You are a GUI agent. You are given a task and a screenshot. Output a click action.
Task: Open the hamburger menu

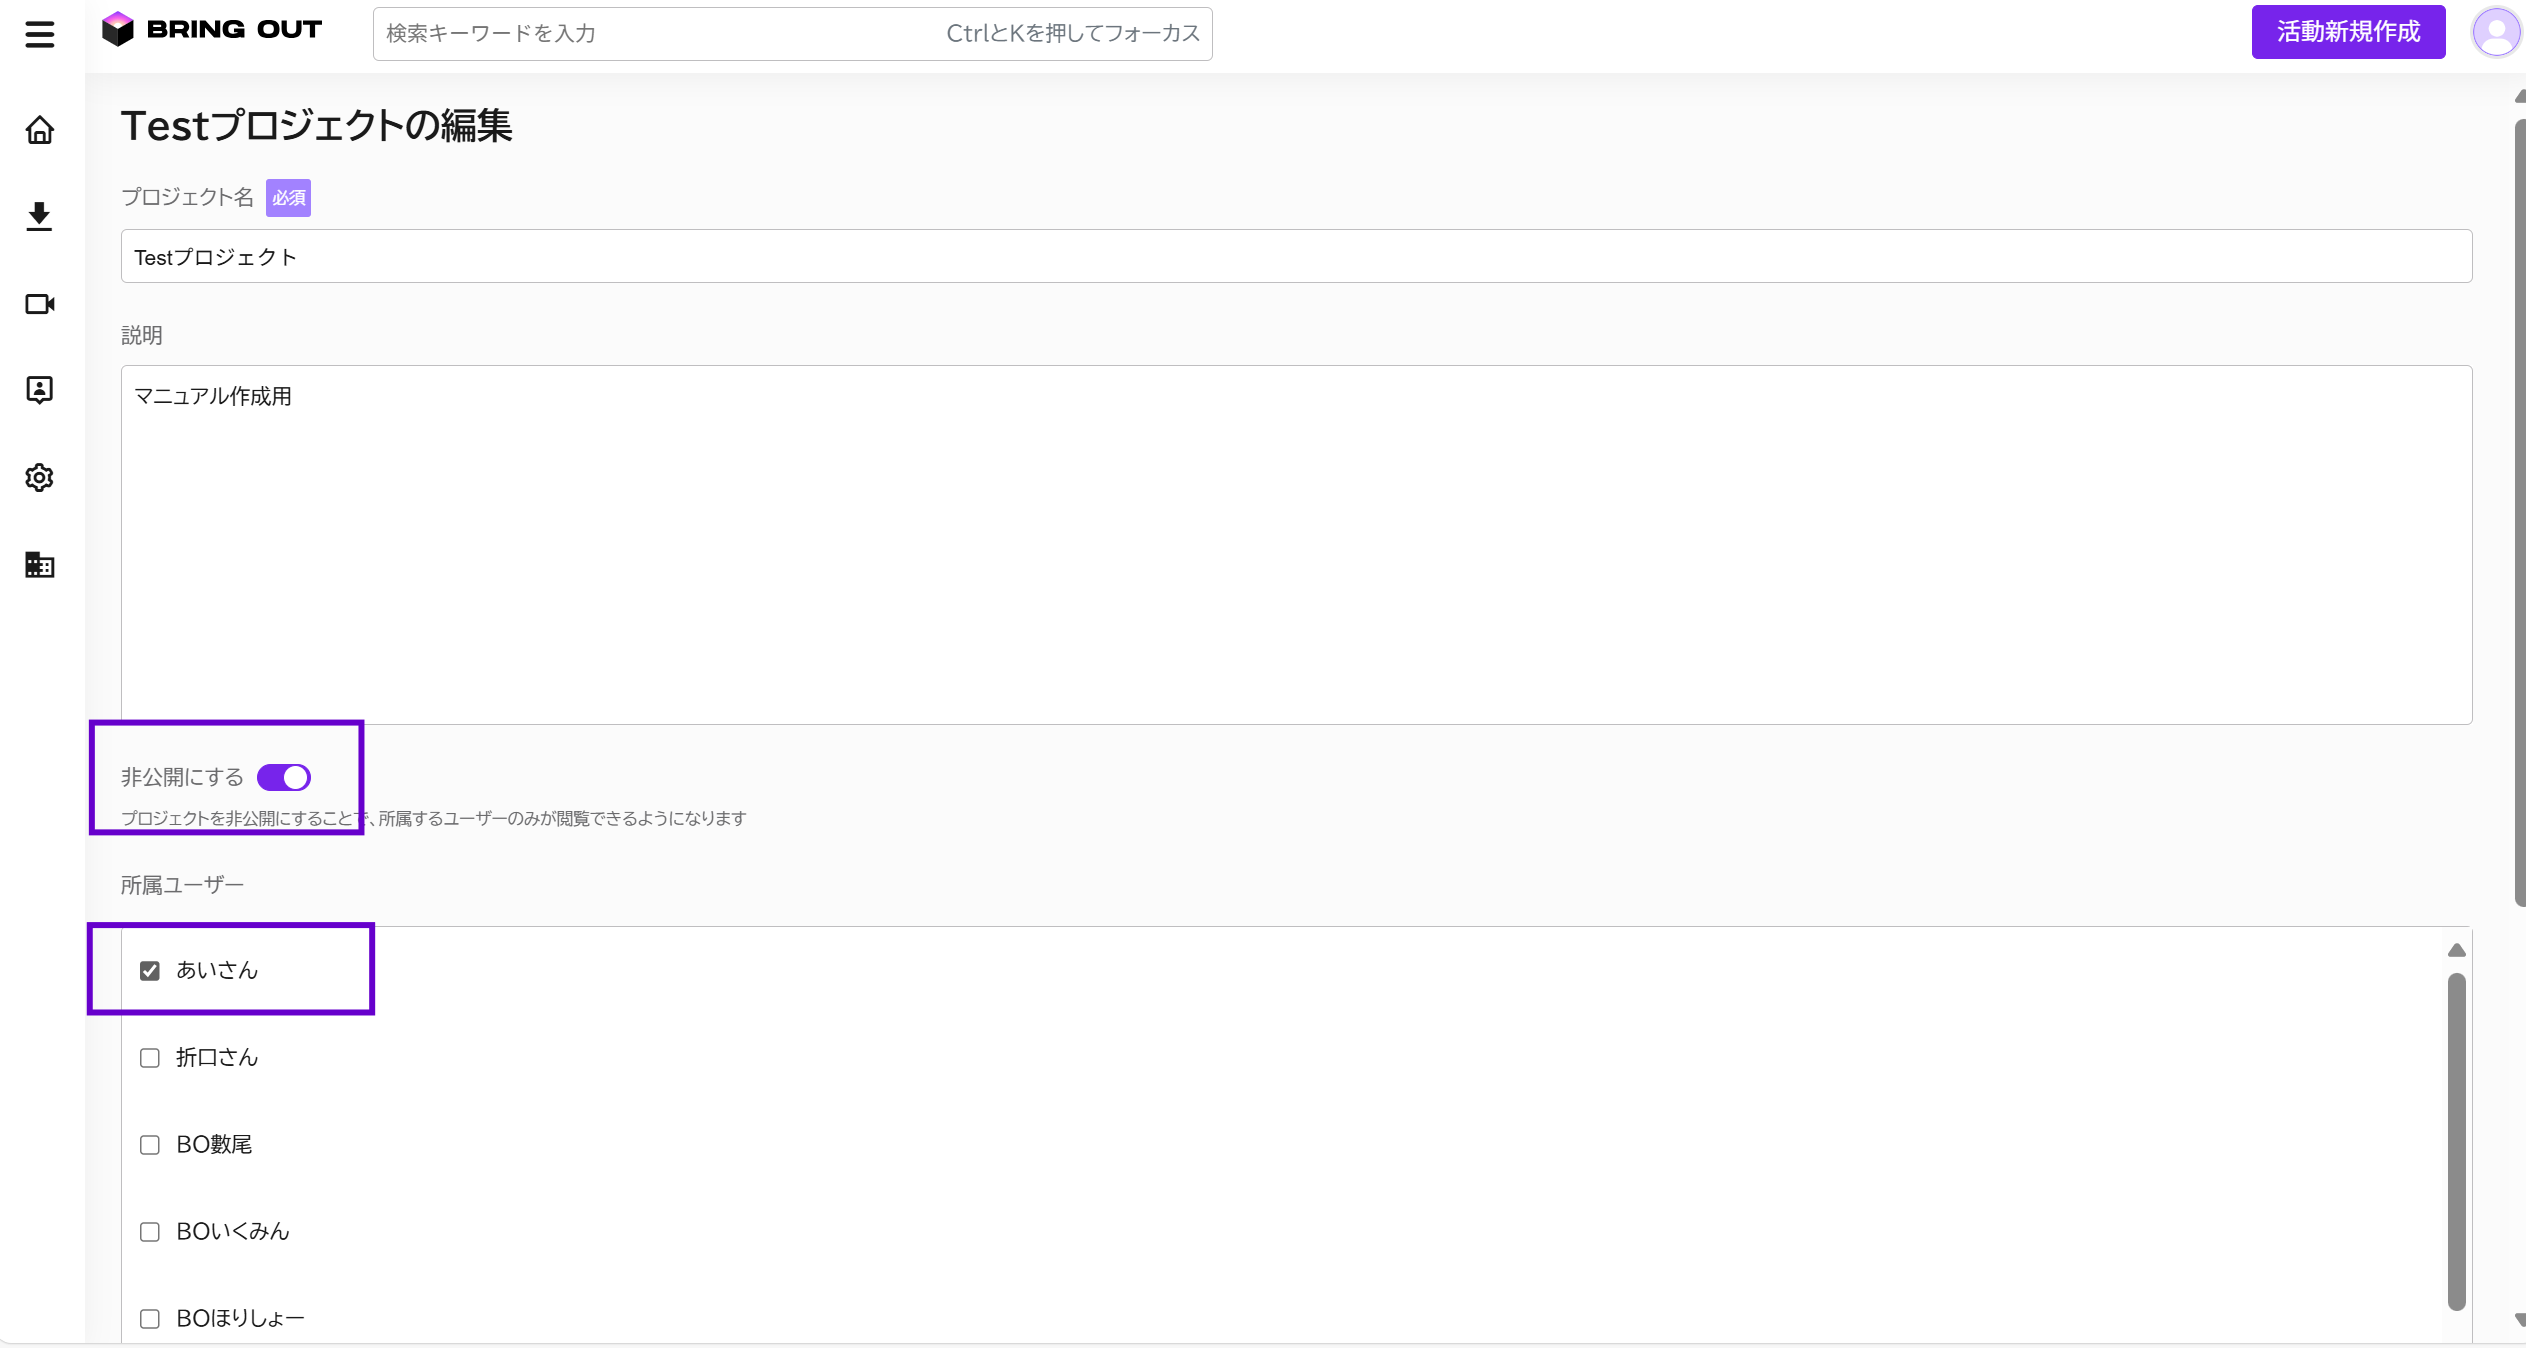pyautogui.click(x=40, y=34)
